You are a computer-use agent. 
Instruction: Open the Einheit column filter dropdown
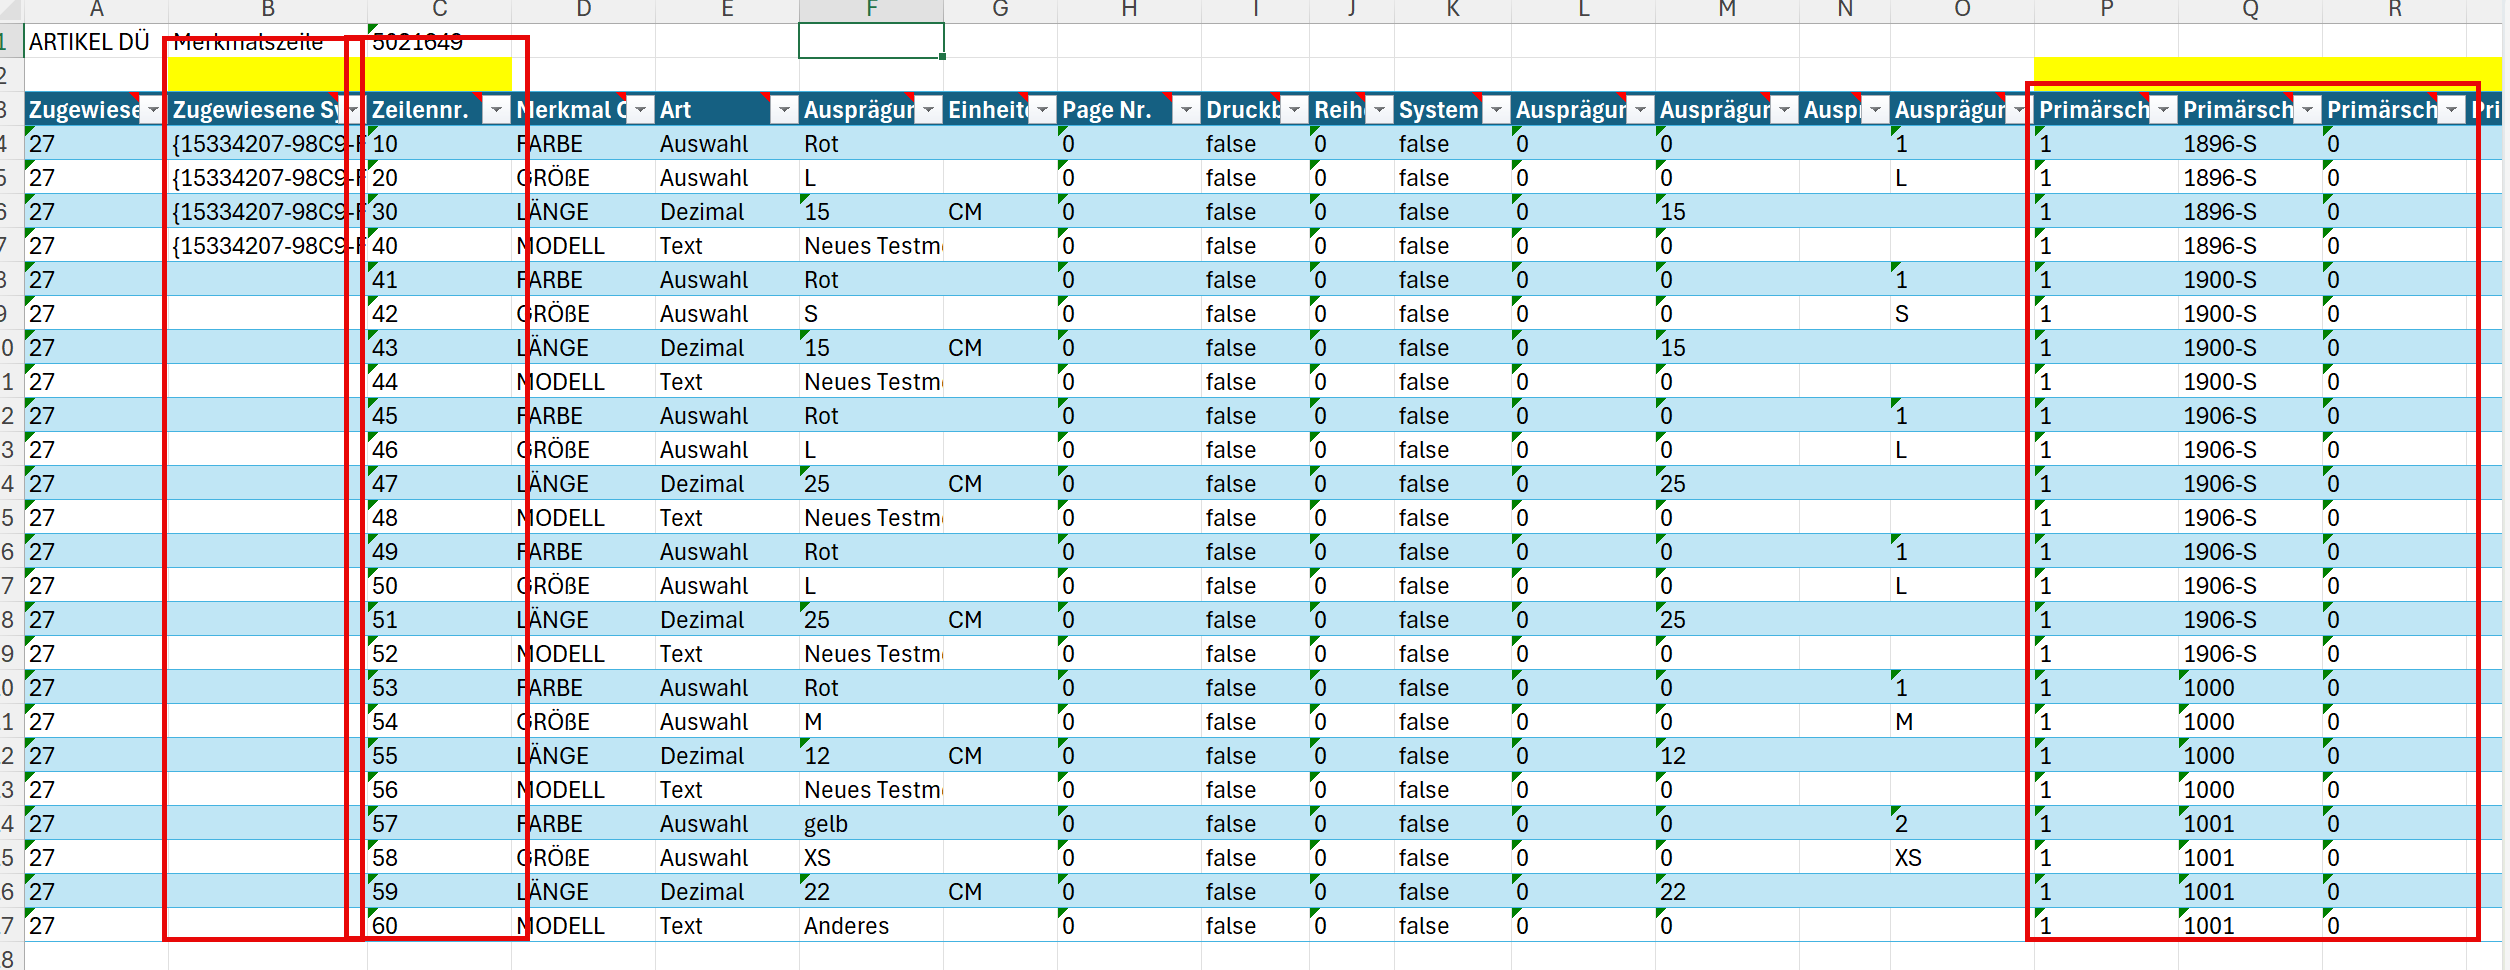(x=1040, y=110)
